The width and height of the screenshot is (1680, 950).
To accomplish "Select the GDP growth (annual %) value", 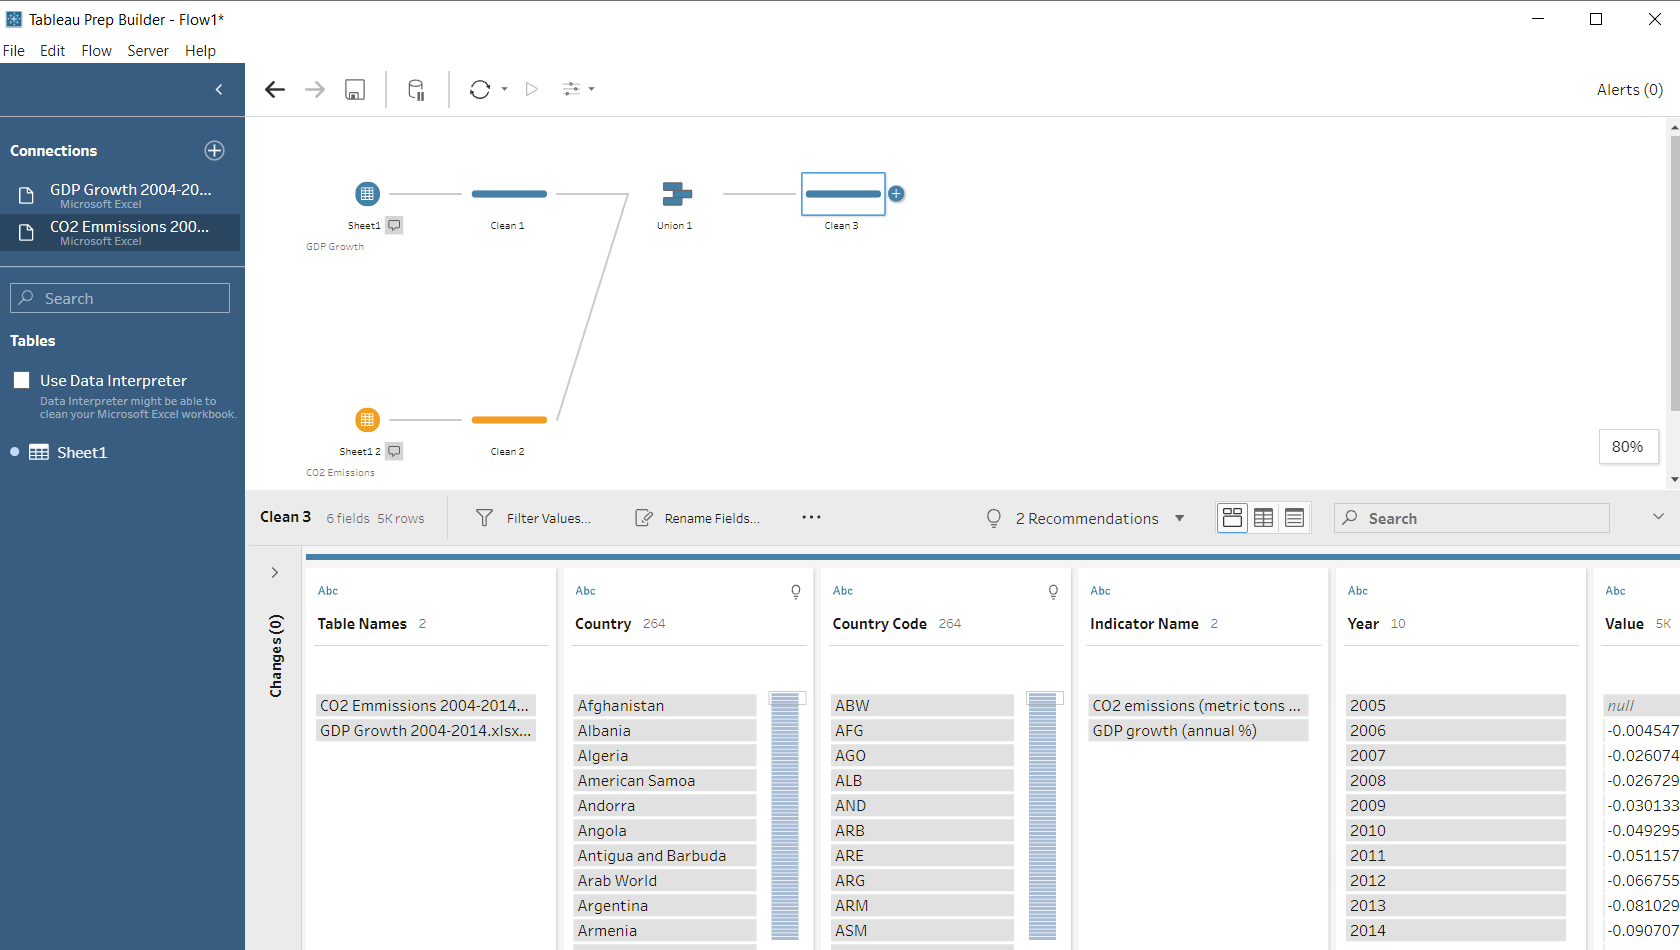I will coord(1198,731).
